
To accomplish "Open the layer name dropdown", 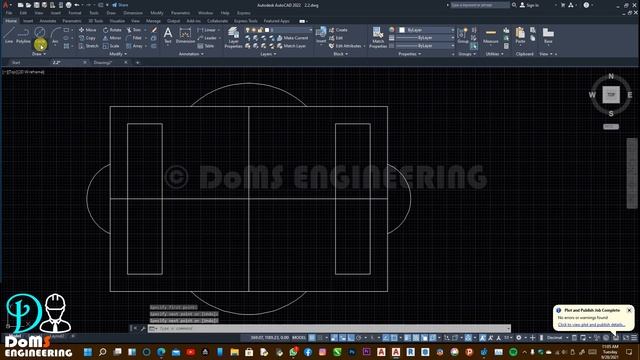I will click(x=279, y=30).
